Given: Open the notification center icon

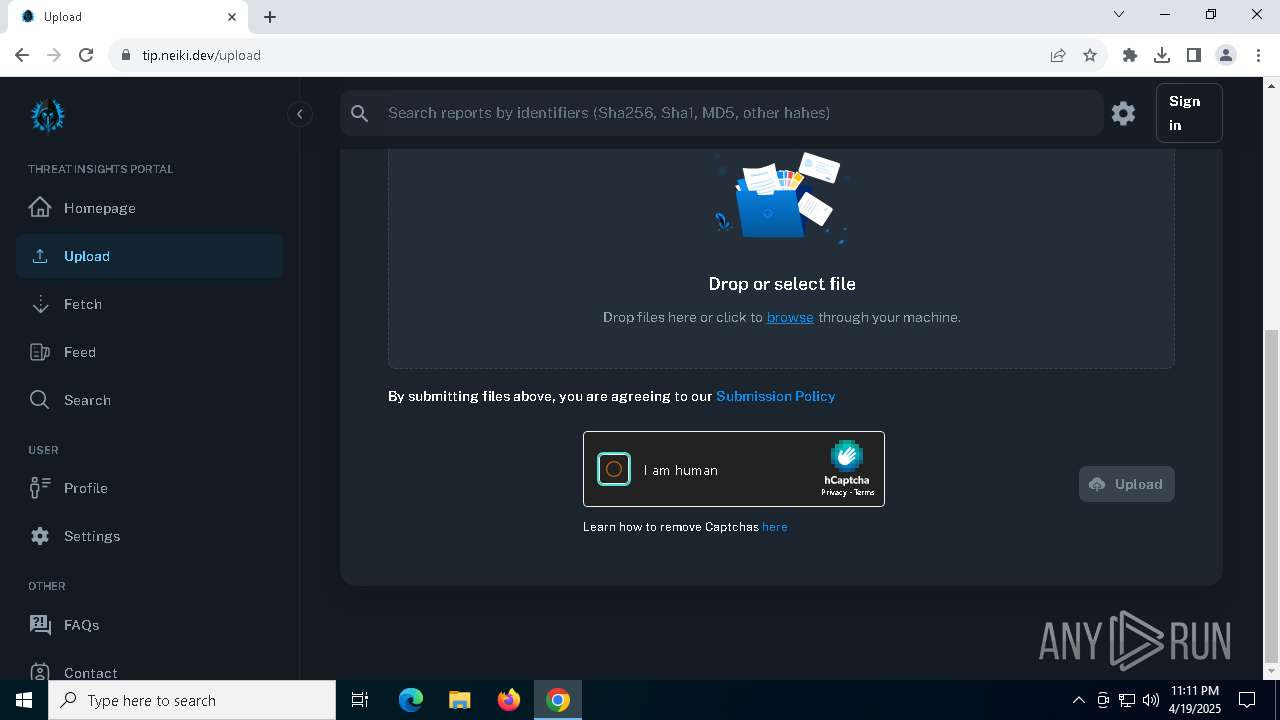Looking at the screenshot, I should tap(1248, 700).
